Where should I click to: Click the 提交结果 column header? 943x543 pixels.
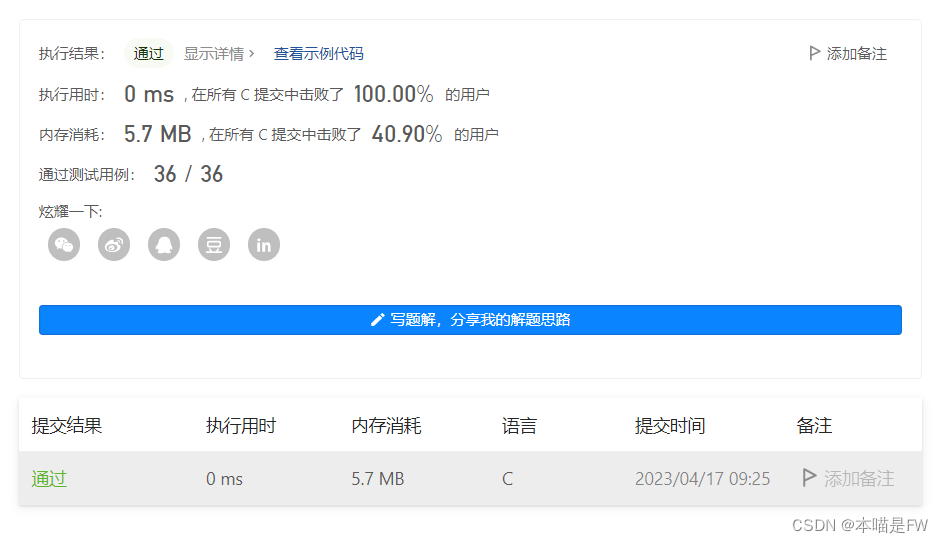[67, 426]
